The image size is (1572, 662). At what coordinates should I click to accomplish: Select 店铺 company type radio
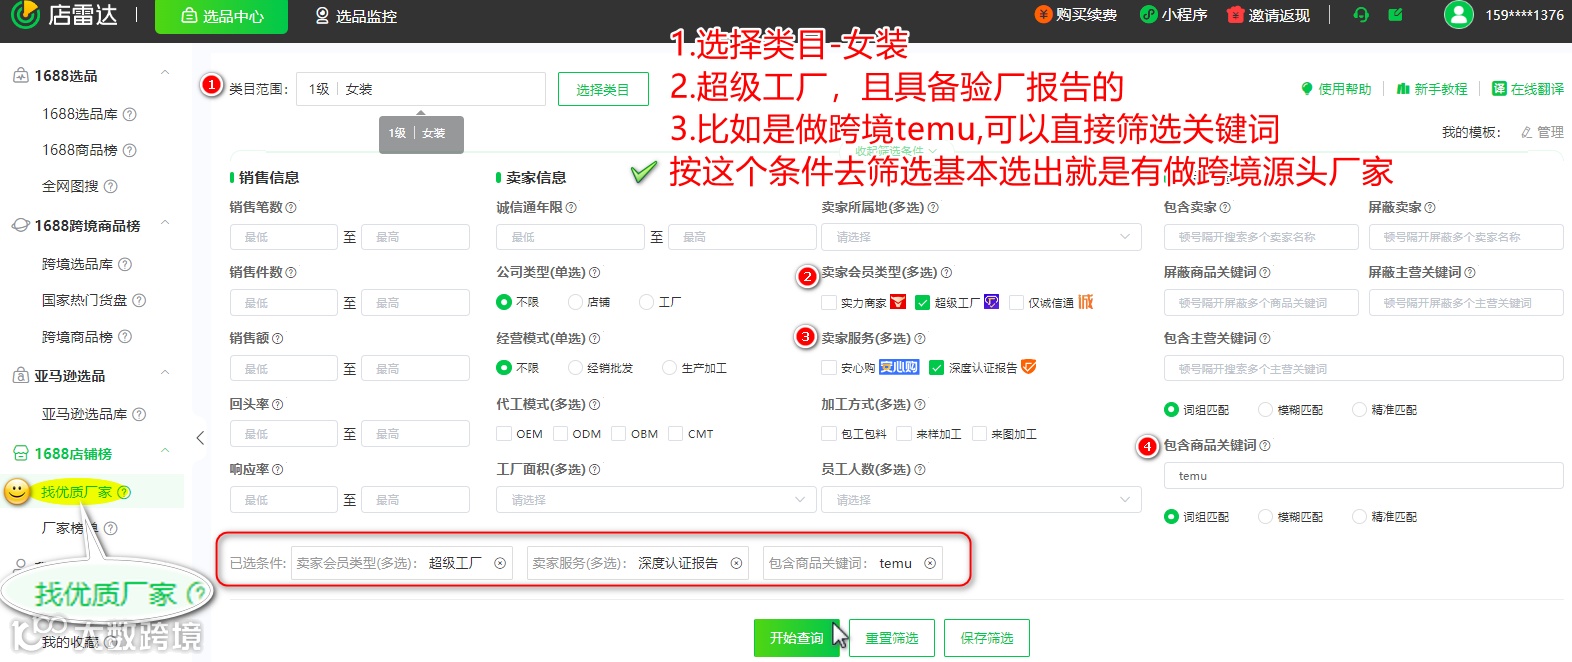pyautogui.click(x=575, y=302)
